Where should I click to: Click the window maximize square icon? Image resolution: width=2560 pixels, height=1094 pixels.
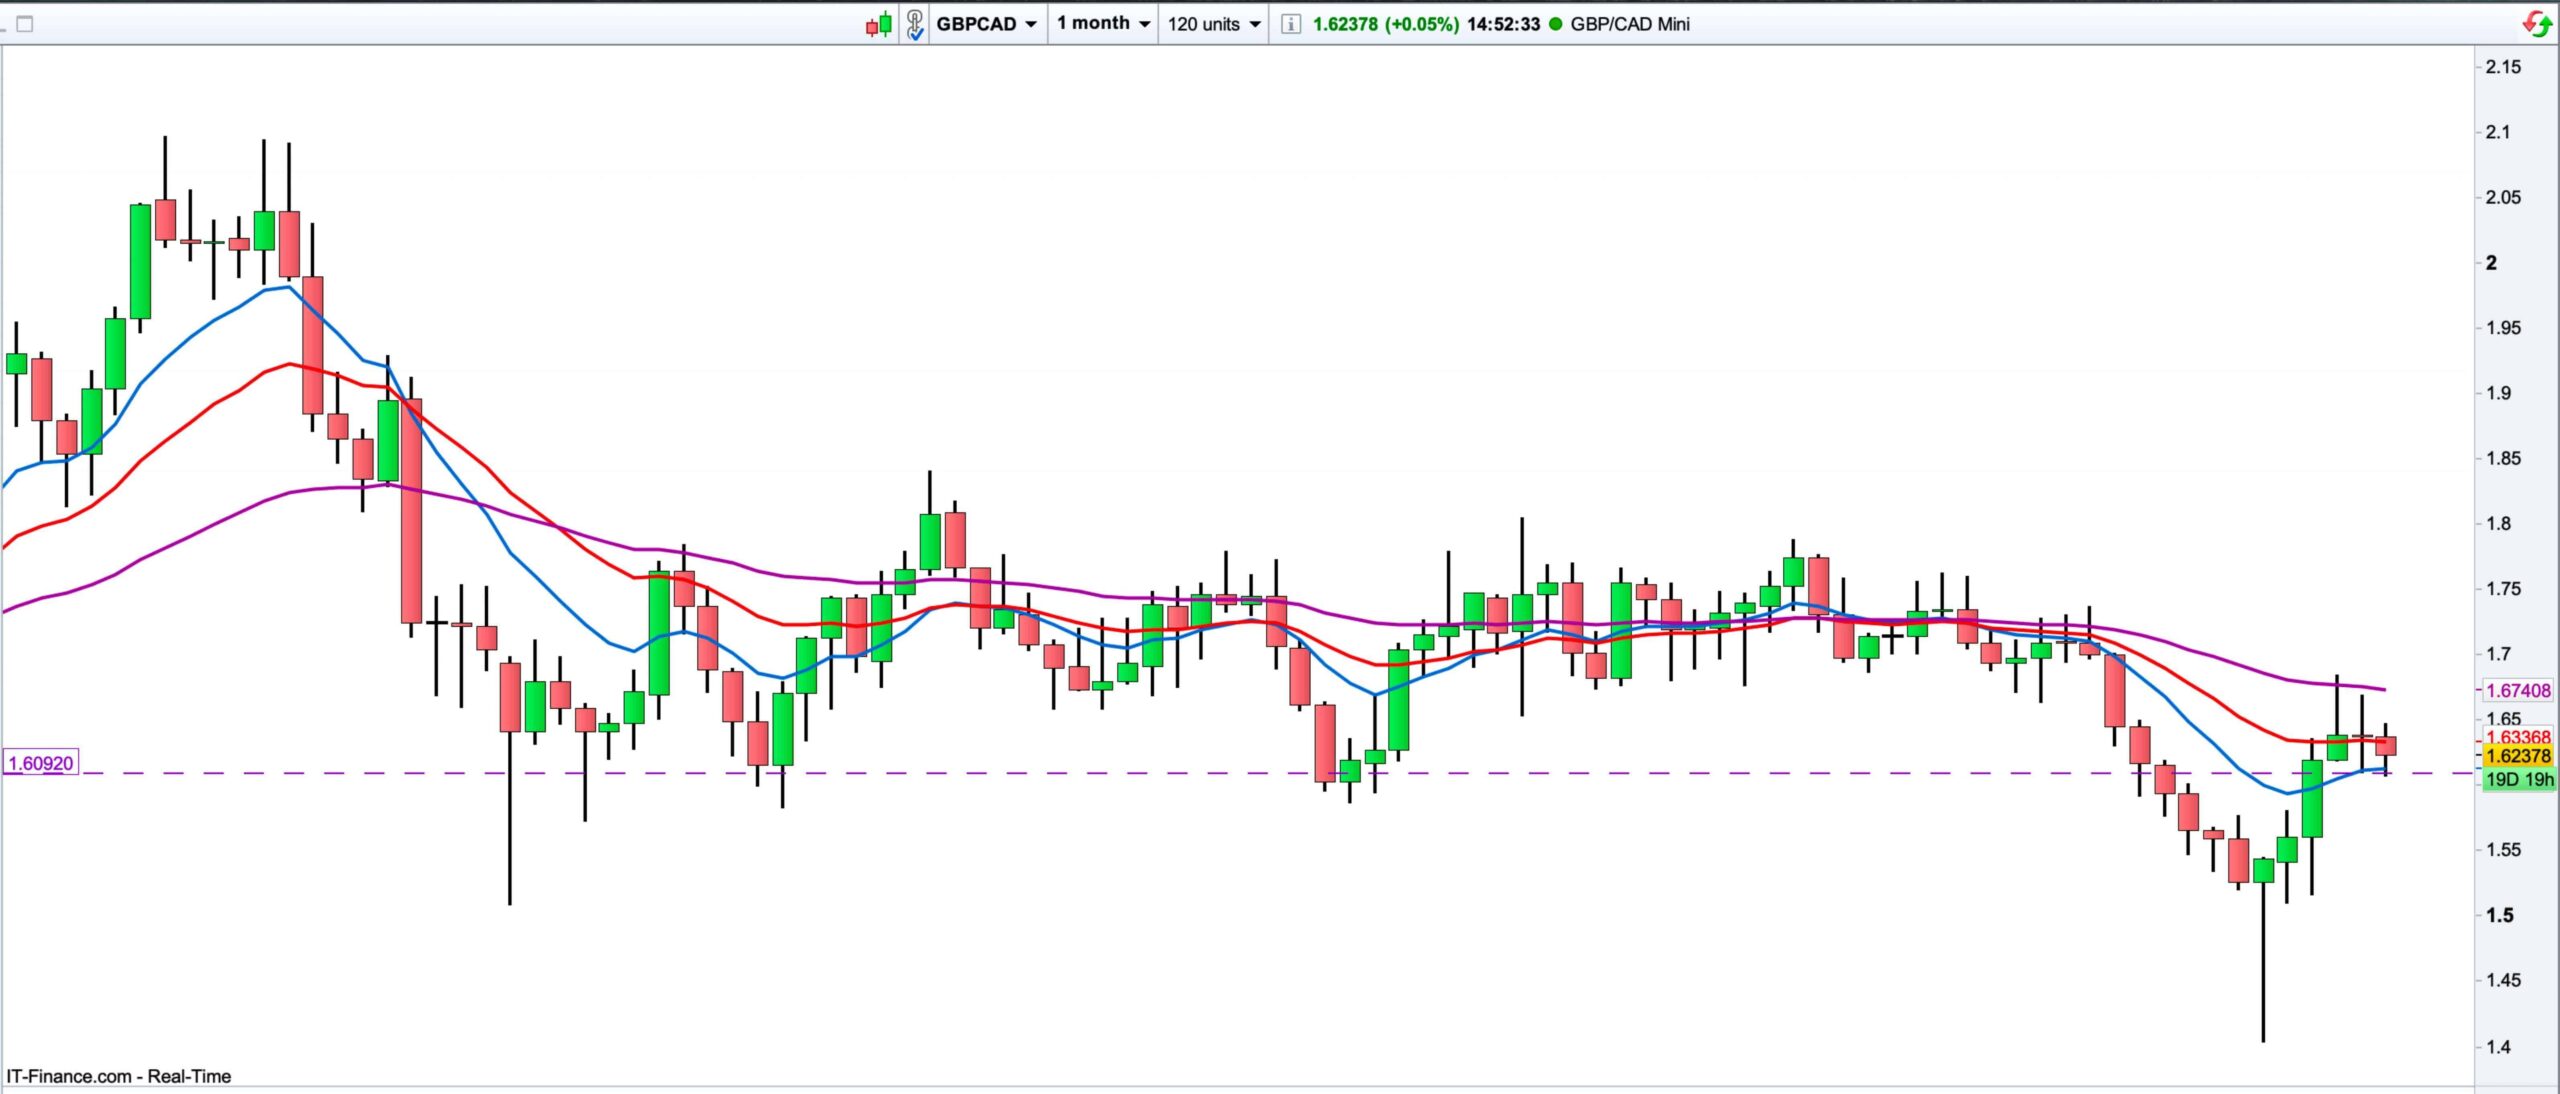coord(26,24)
